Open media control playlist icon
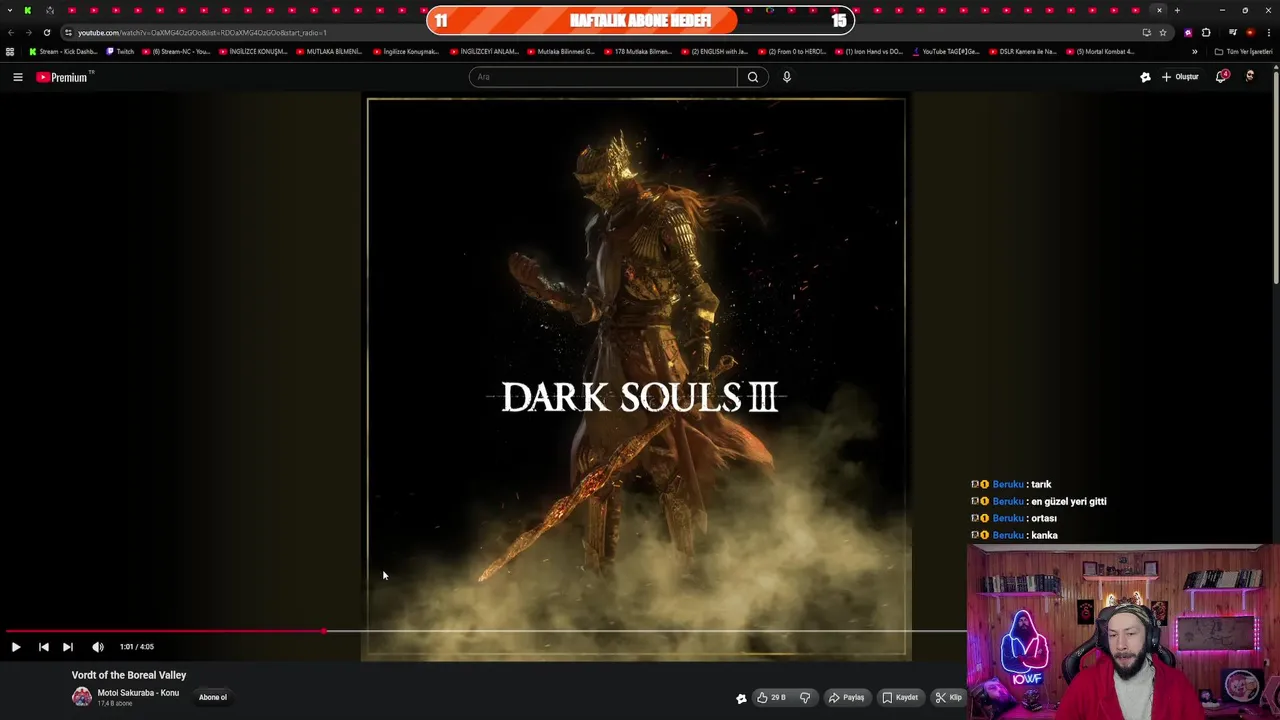Viewport: 1280px width, 720px height. (1233, 32)
